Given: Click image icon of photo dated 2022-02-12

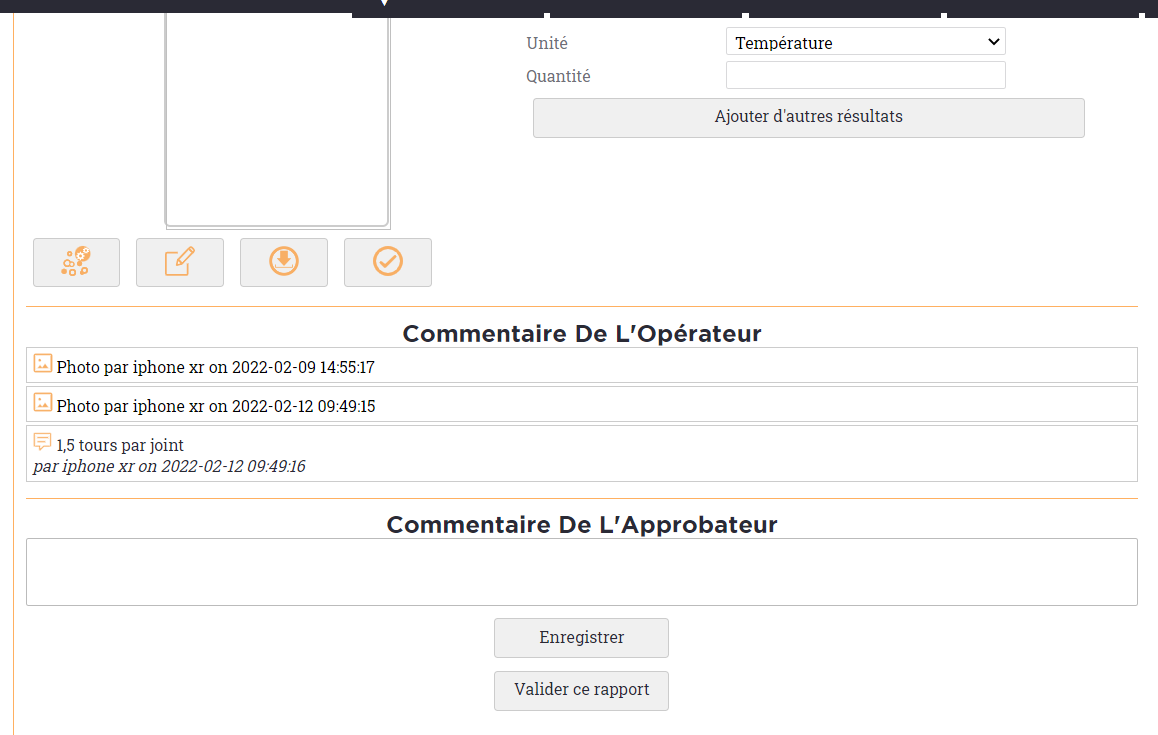Looking at the screenshot, I should click(x=43, y=403).
